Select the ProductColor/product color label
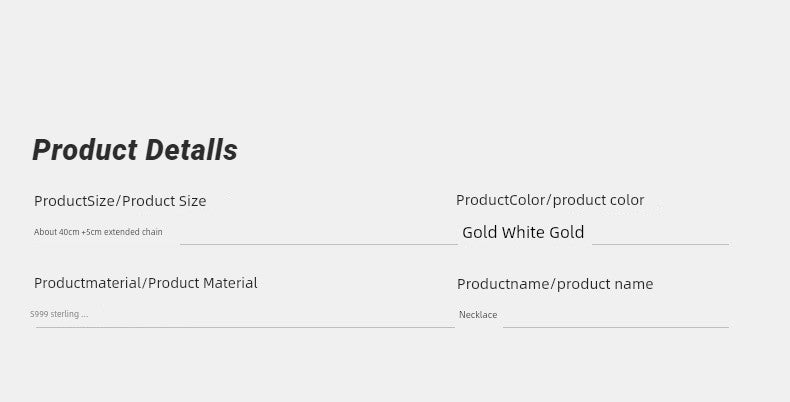The width and height of the screenshot is (790, 402). tap(550, 200)
